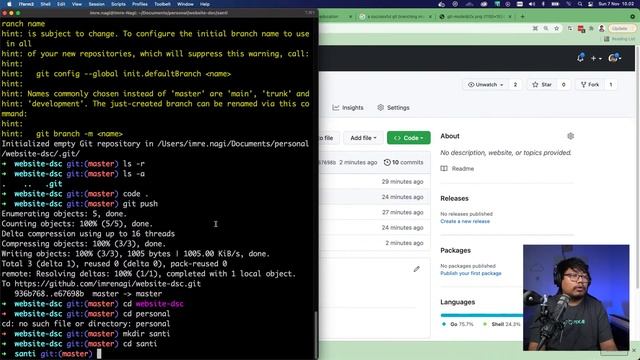Image resolution: width=640 pixels, height=360 pixels.
Task: Click '27 minutes ago' file row
Action: (x=374, y=212)
